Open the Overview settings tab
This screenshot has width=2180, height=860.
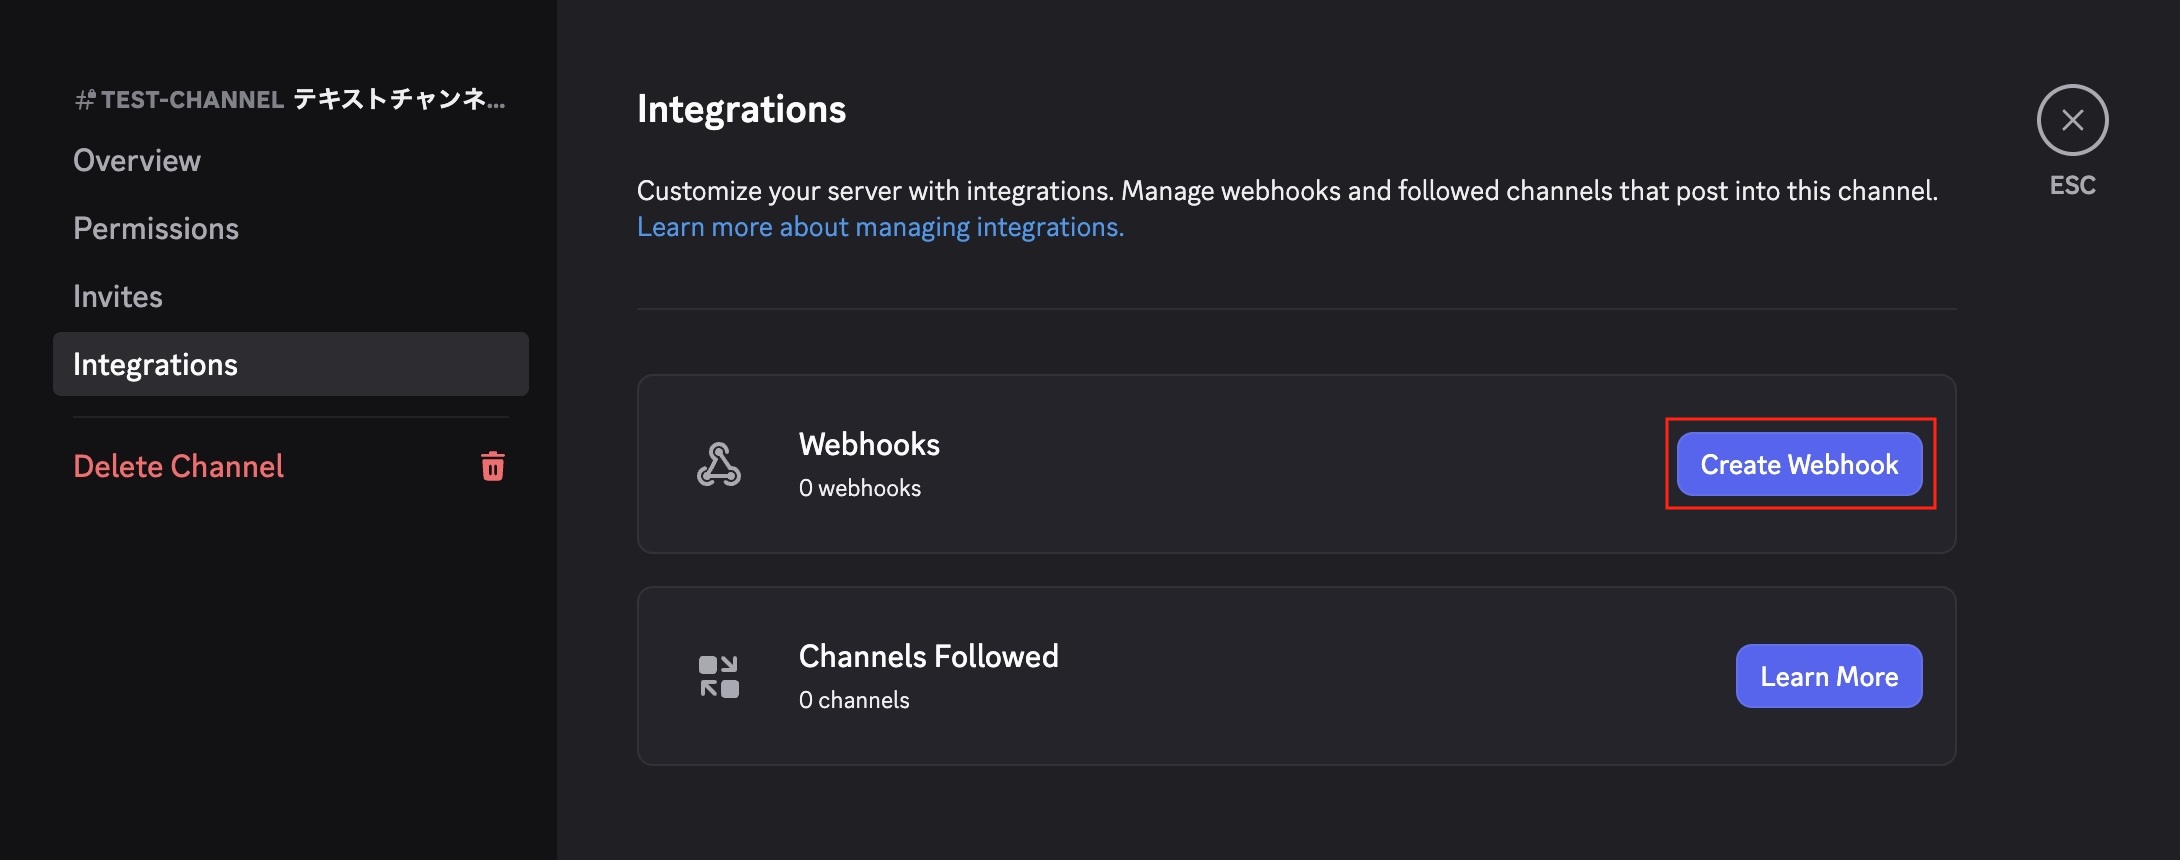137,160
